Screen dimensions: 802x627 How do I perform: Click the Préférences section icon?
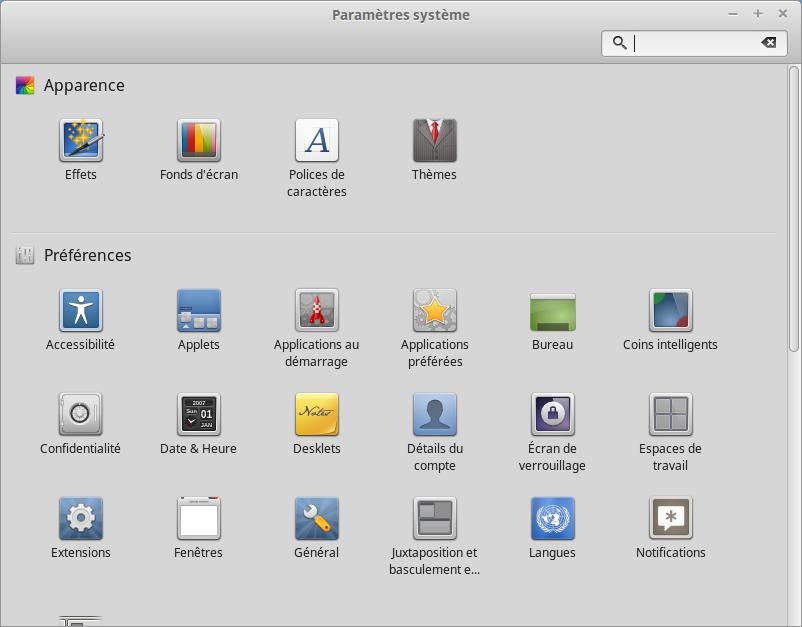pos(25,255)
